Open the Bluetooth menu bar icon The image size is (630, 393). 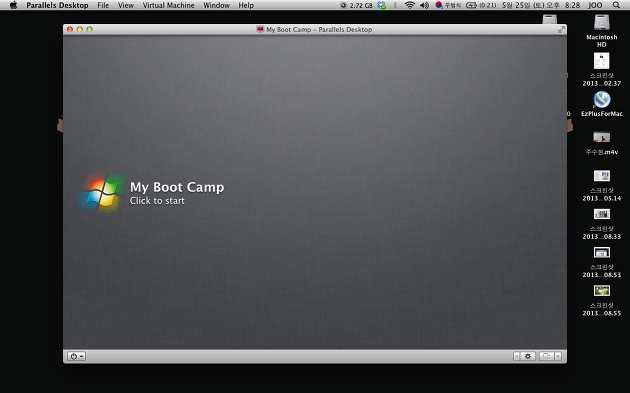(395, 5)
